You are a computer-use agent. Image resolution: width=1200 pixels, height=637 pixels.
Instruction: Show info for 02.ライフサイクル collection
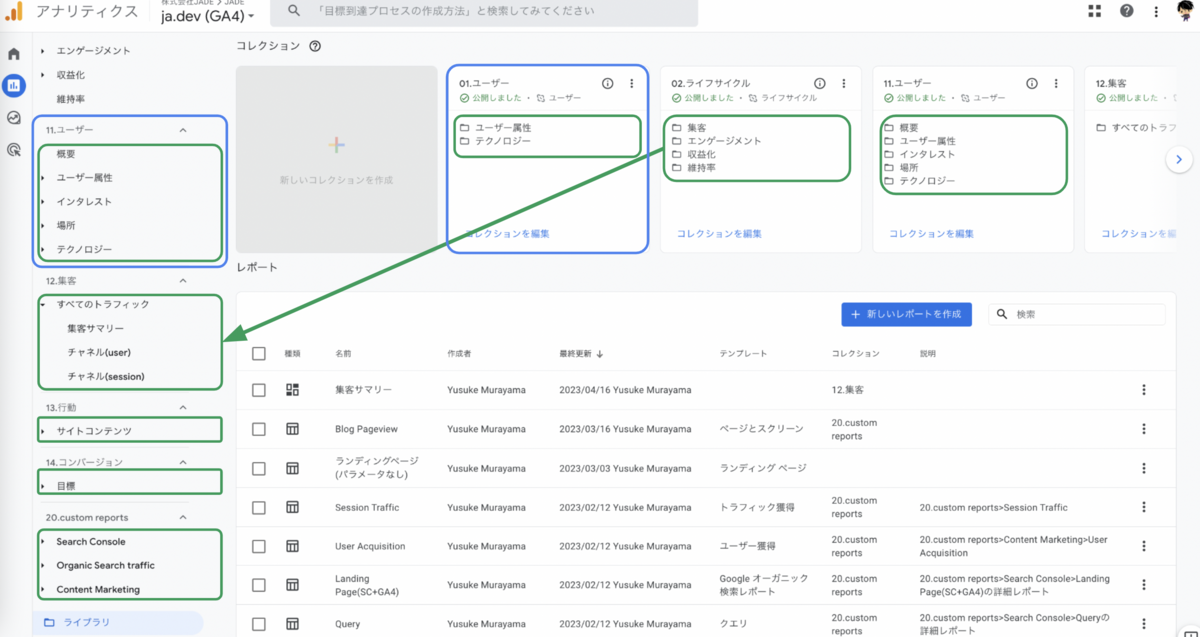[820, 84]
